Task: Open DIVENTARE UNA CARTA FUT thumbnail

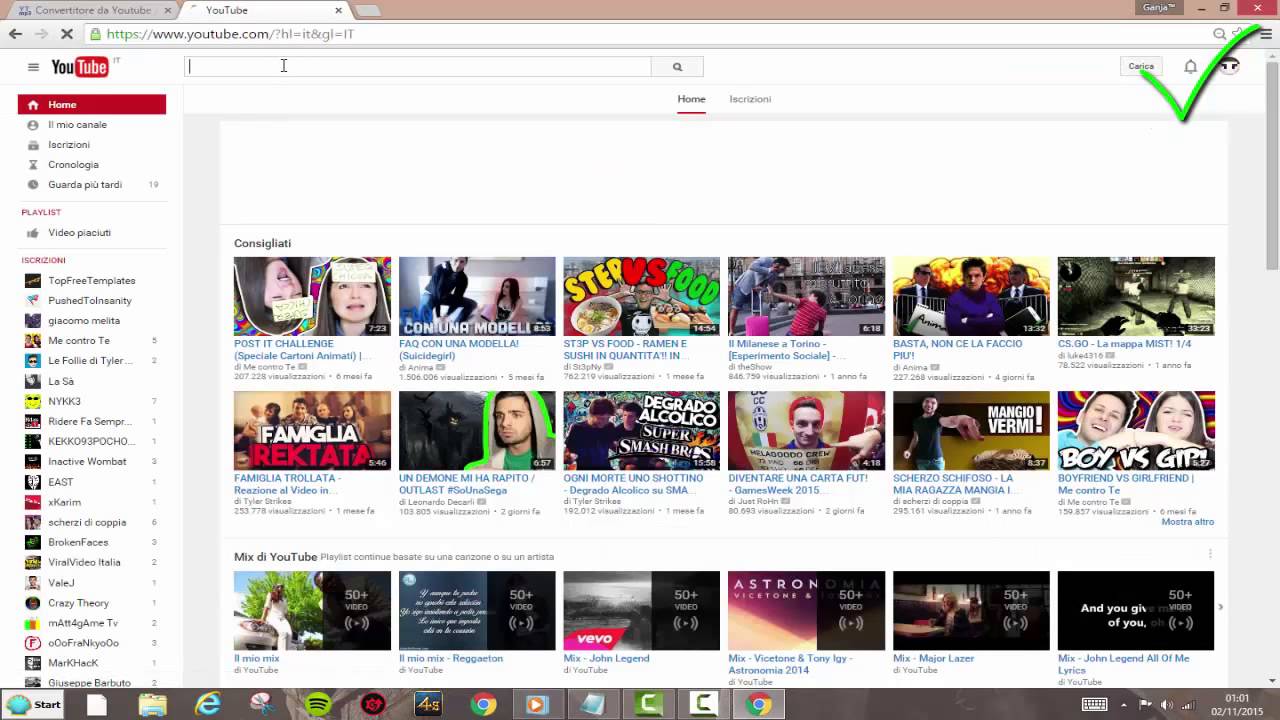Action: coord(806,430)
